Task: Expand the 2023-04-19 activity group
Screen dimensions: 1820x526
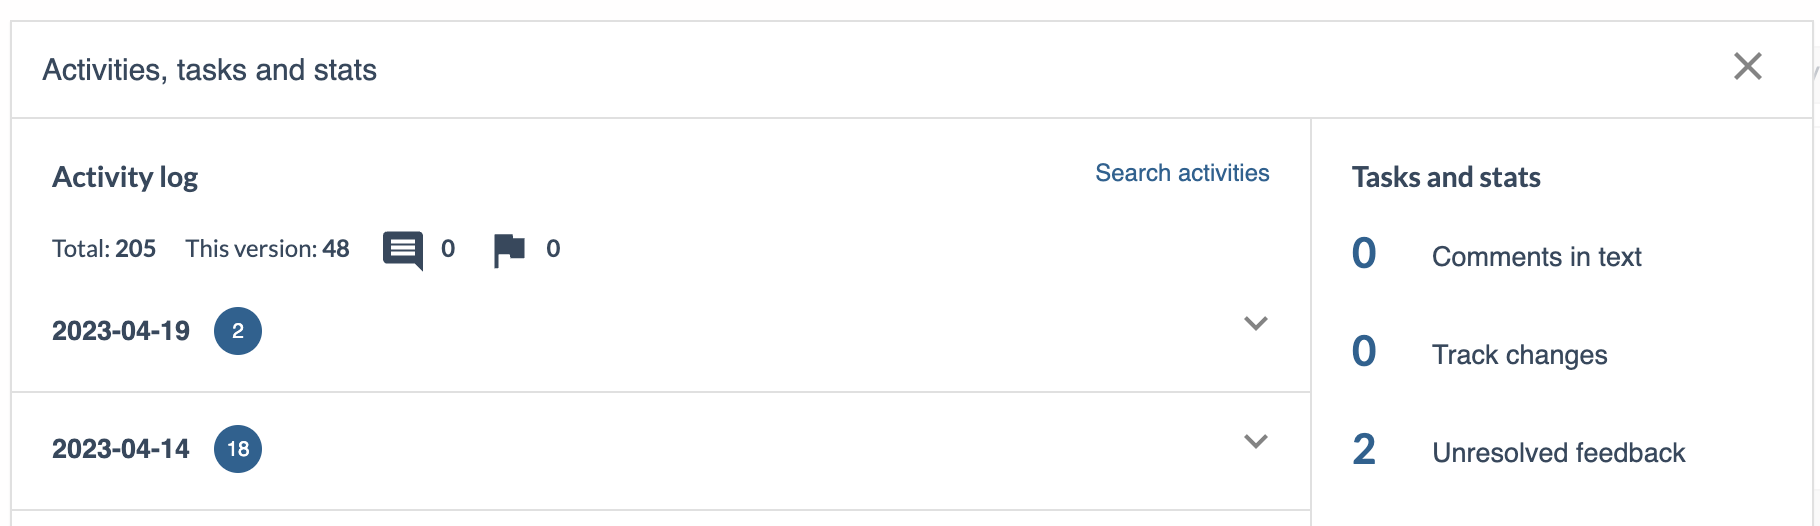Action: 1255,323
